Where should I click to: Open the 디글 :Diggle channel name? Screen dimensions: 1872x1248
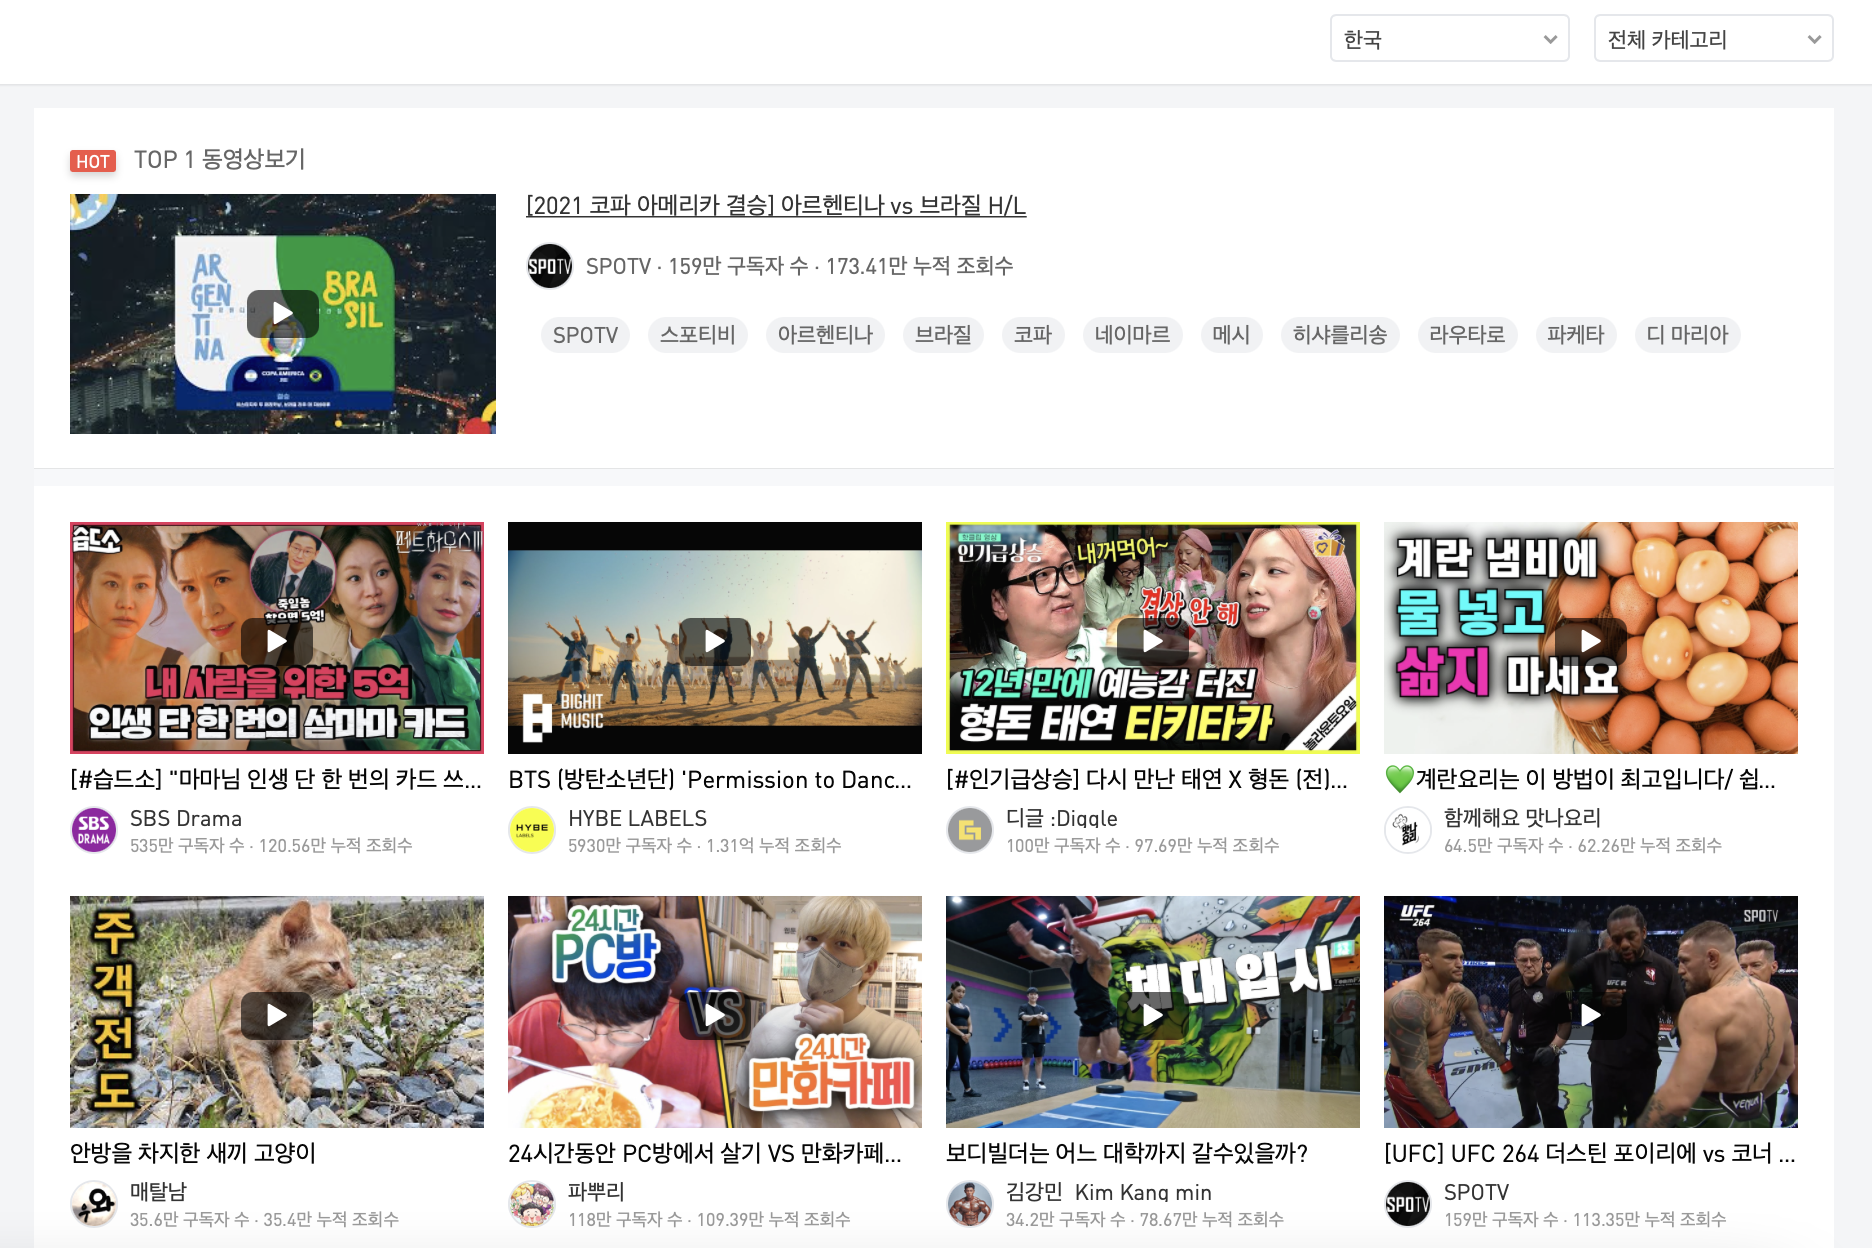(1062, 818)
